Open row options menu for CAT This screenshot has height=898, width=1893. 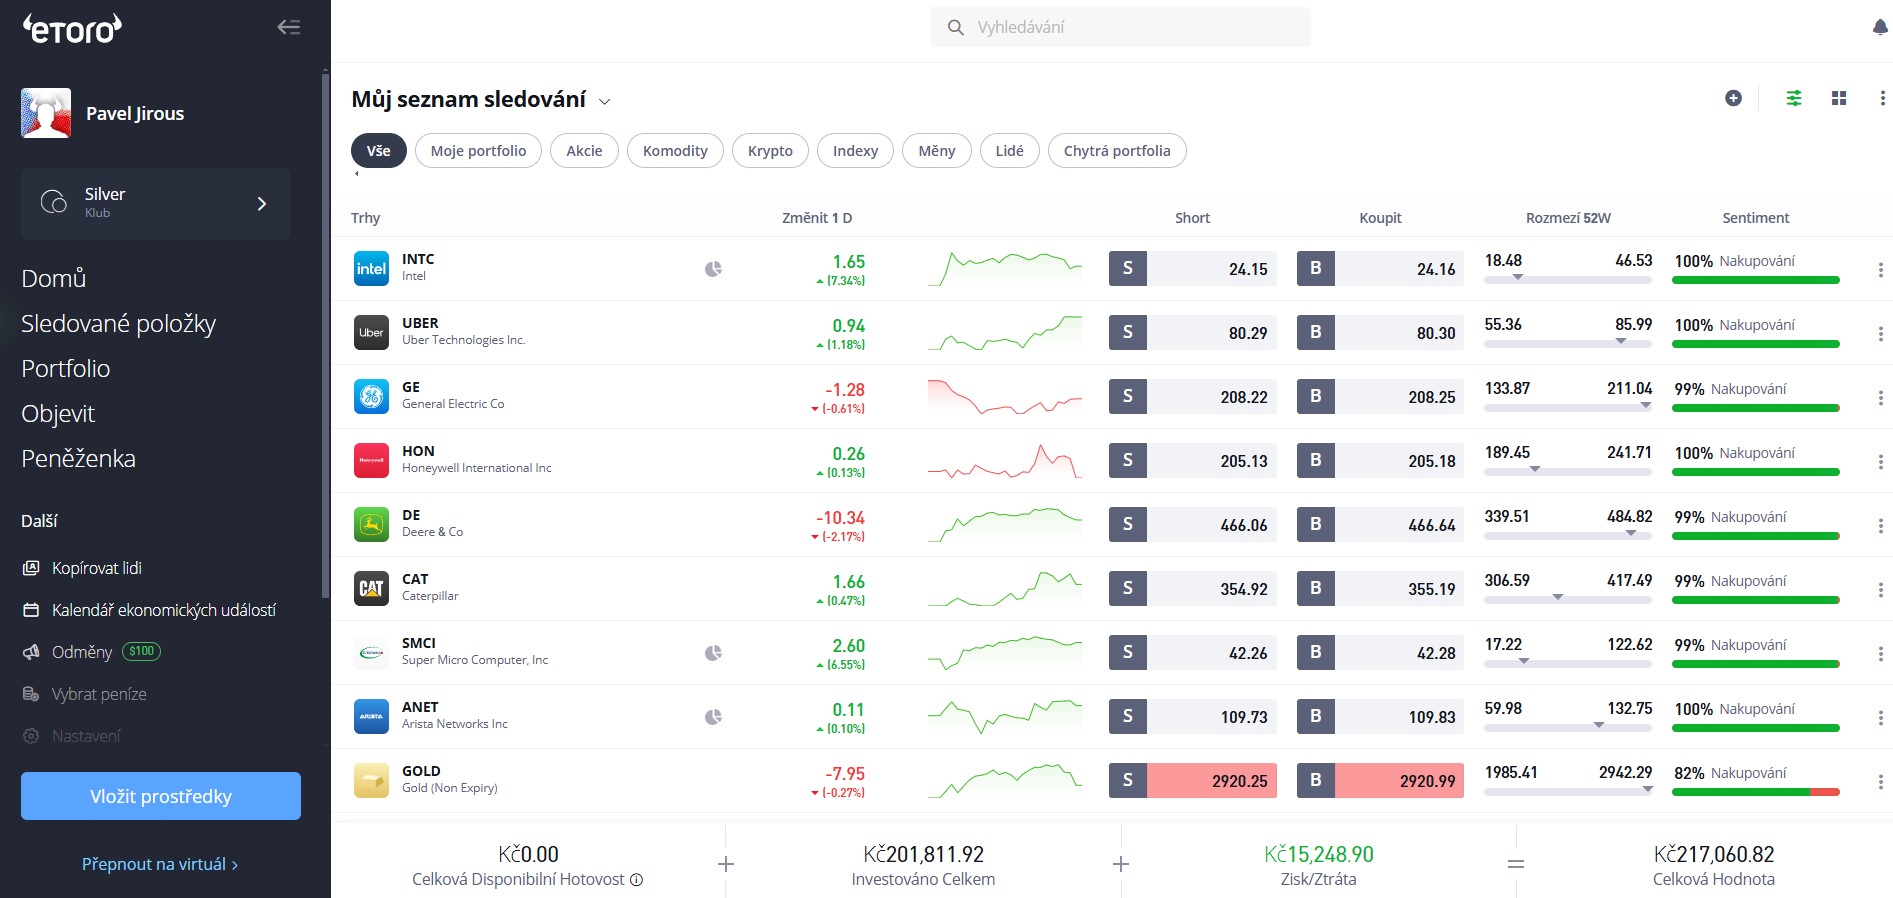[1880, 590]
